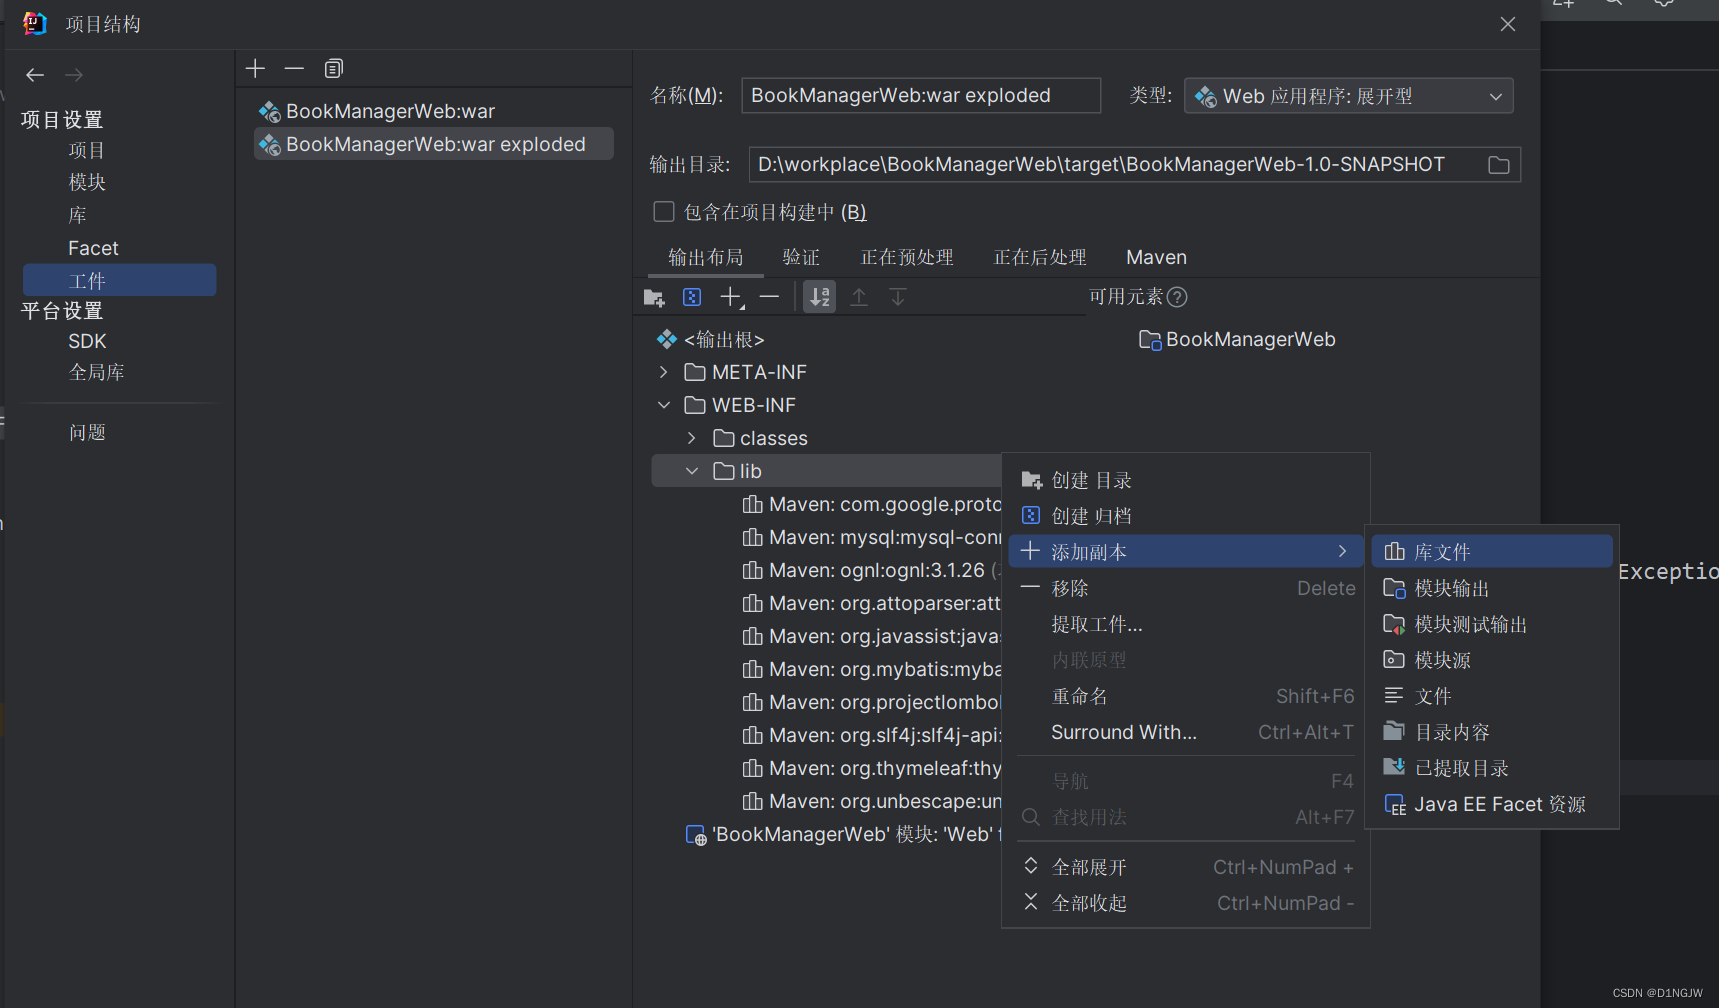Add copy plus icon in layout toolbar
The image size is (1719, 1008).
coord(731,297)
